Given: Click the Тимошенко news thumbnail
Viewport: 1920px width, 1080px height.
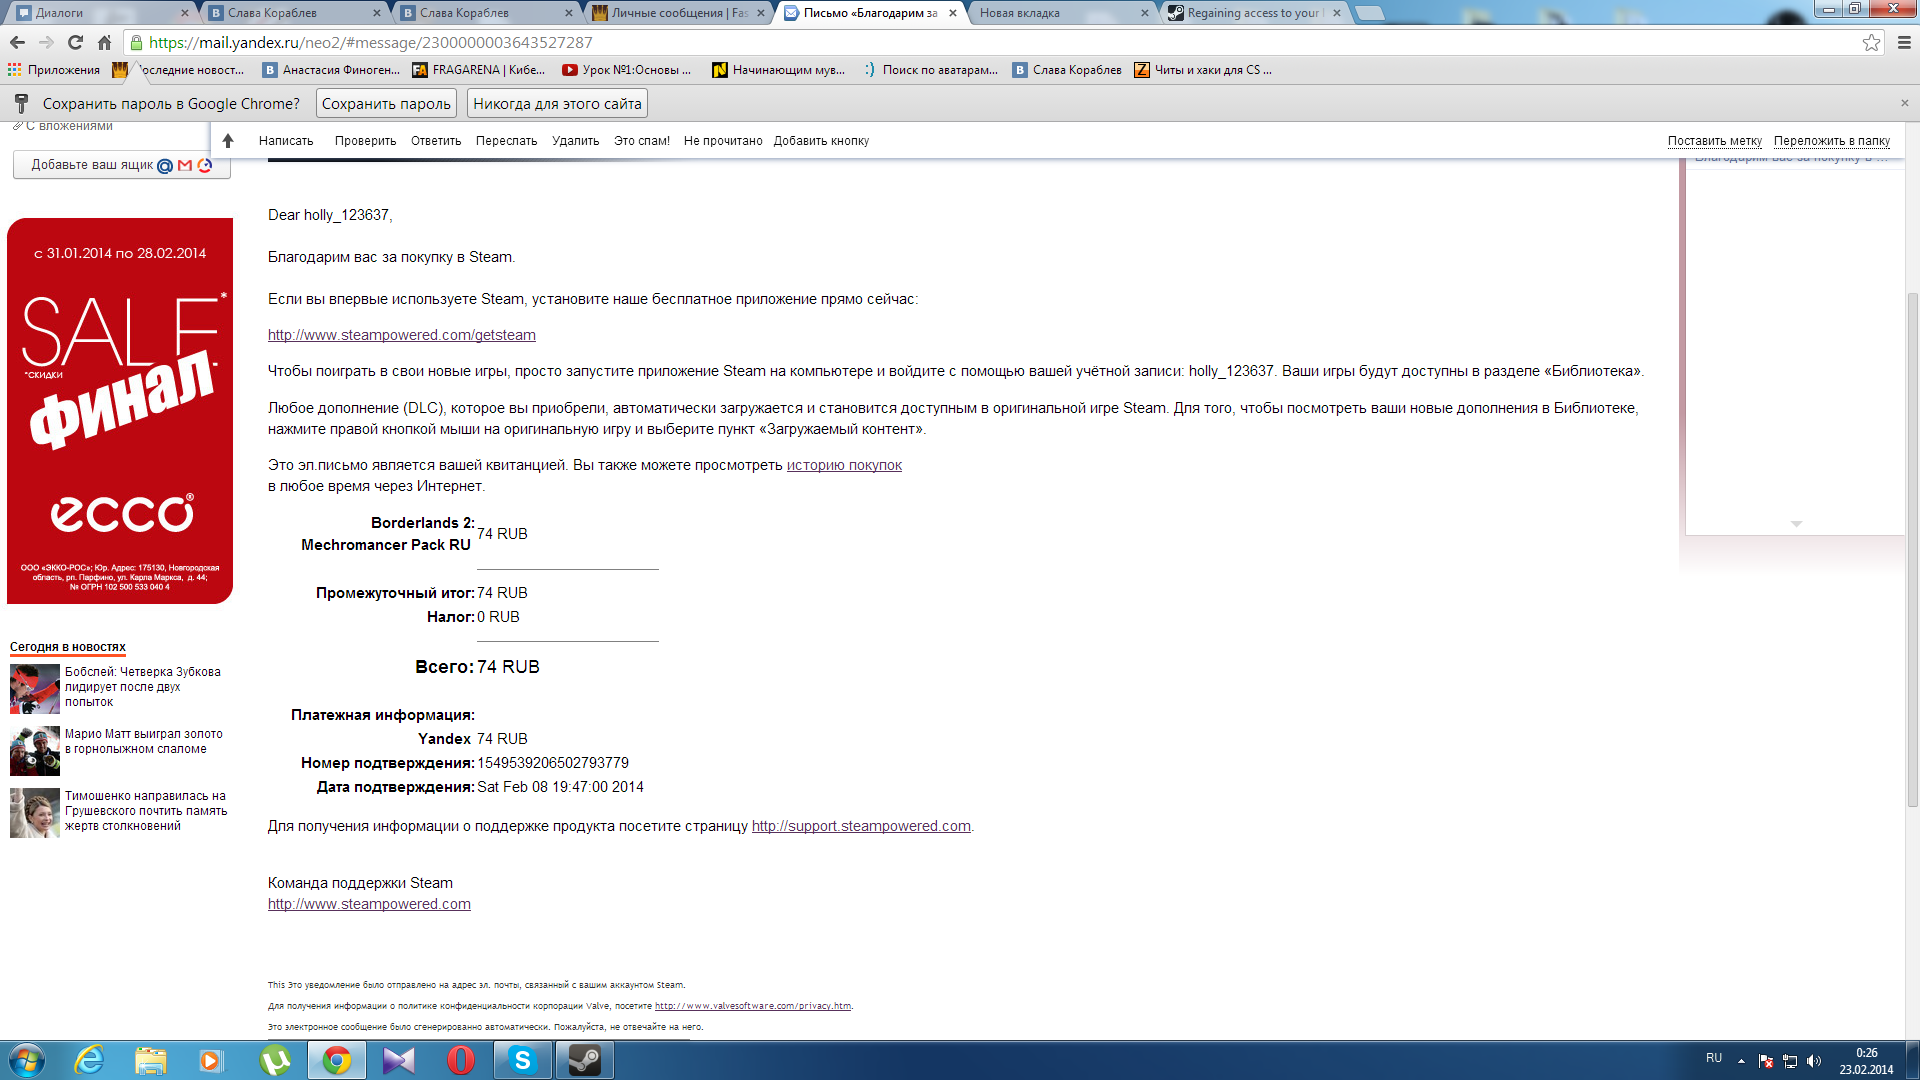Looking at the screenshot, I should [35, 813].
